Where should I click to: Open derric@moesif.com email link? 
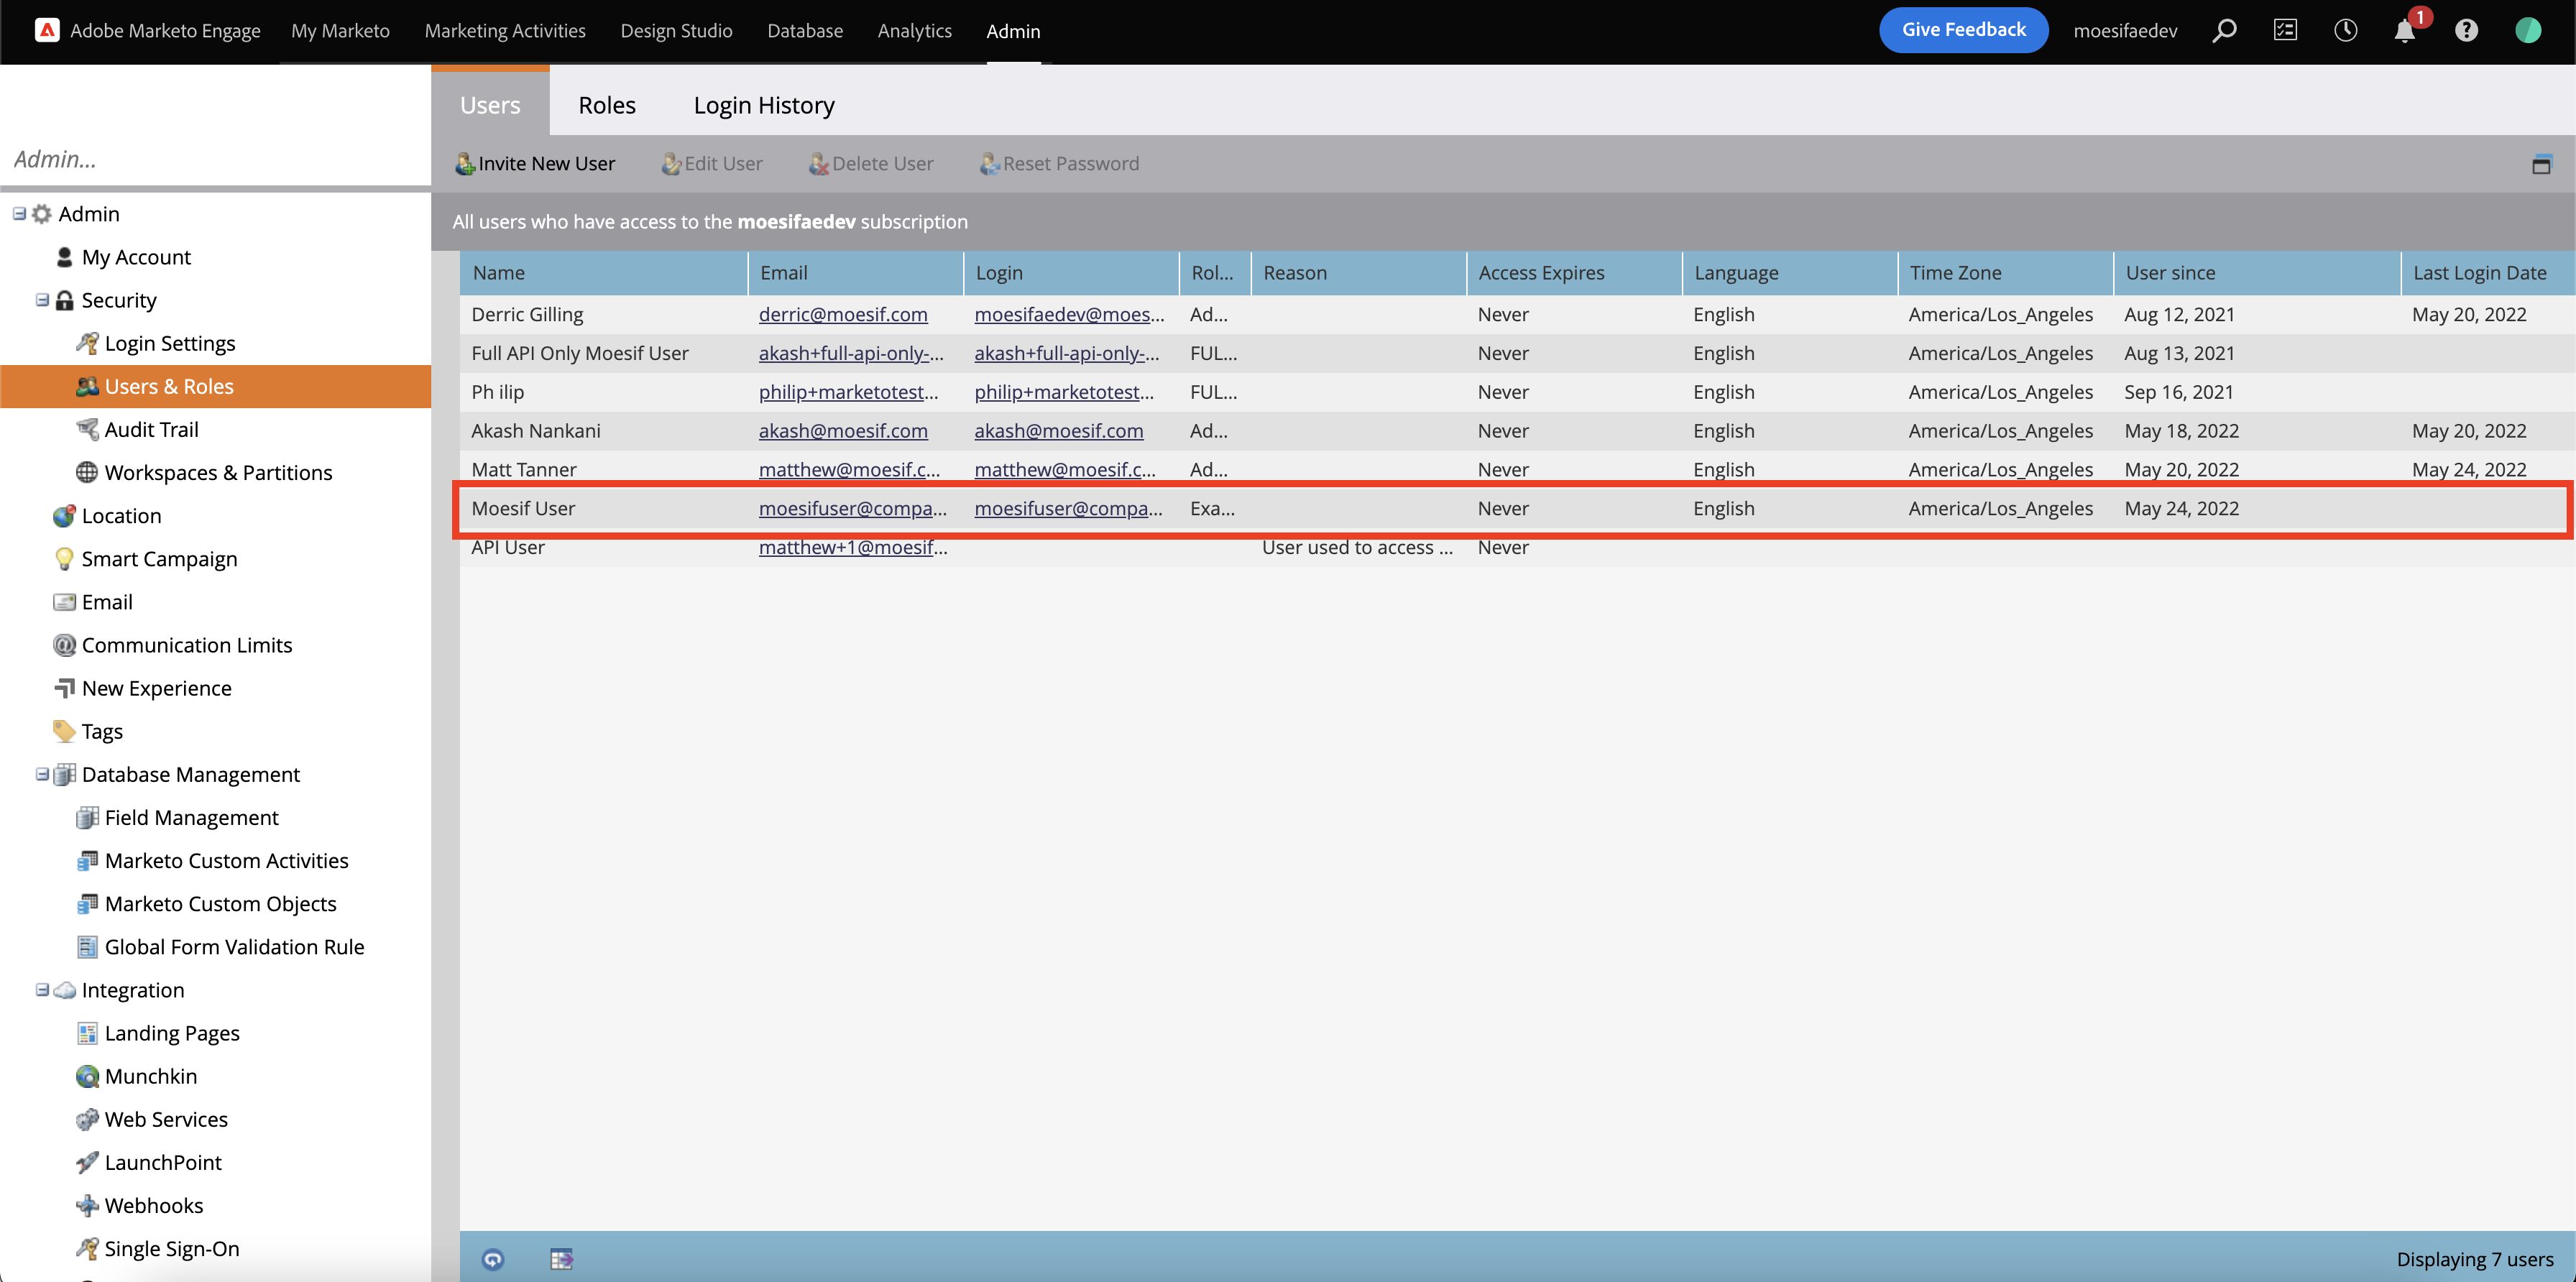(842, 315)
